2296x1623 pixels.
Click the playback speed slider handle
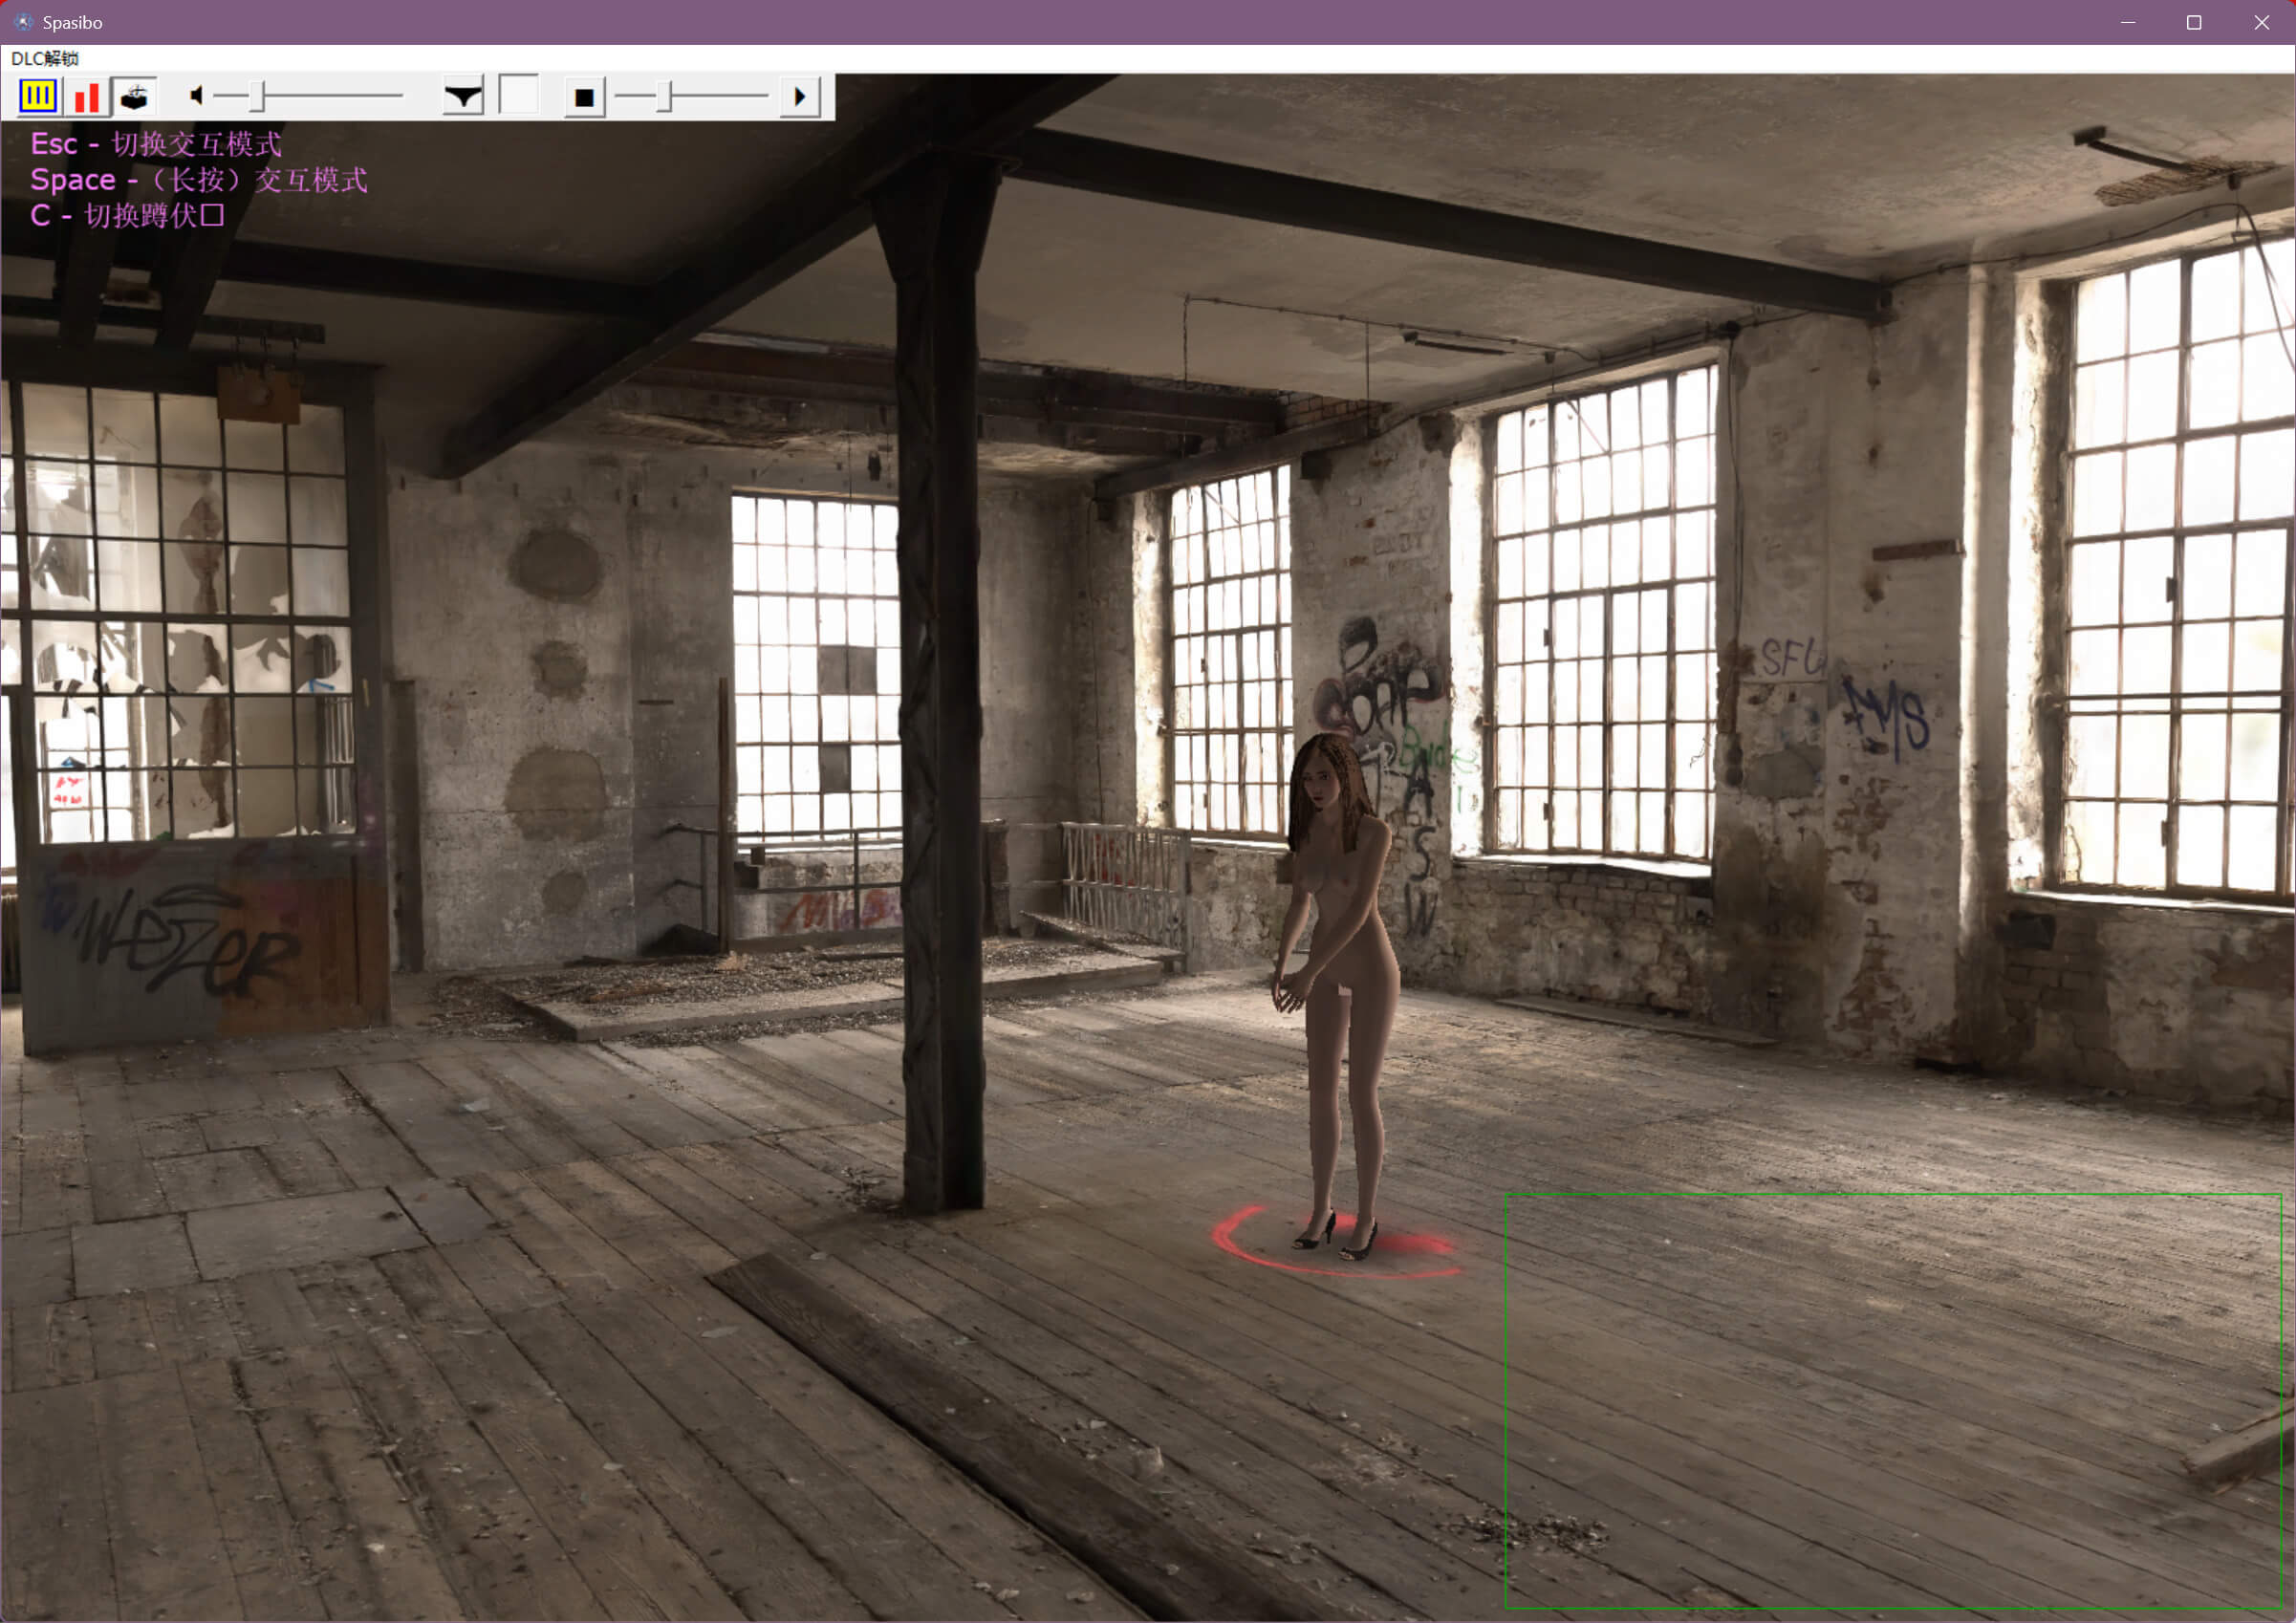[665, 97]
